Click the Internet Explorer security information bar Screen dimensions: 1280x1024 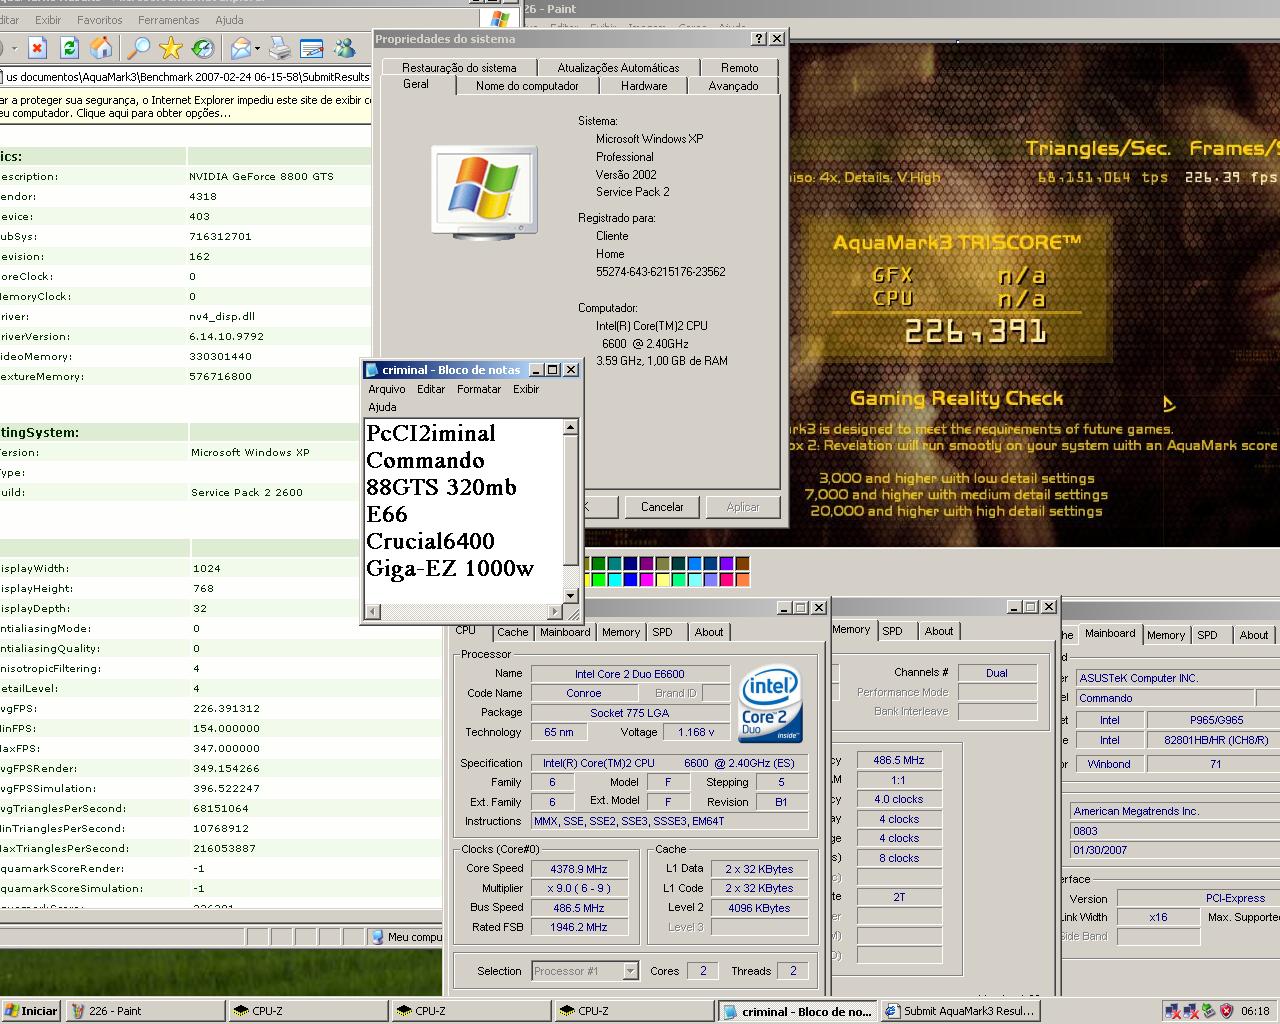[x=185, y=106]
